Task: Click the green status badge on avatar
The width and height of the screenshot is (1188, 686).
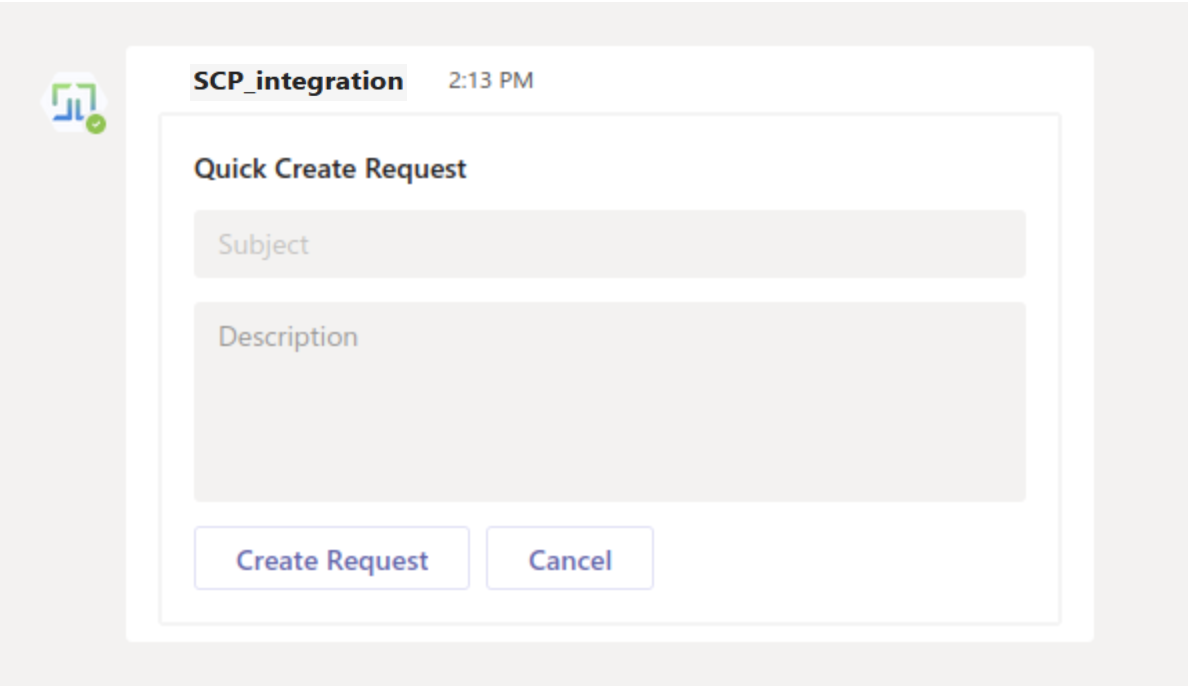Action: (x=96, y=124)
